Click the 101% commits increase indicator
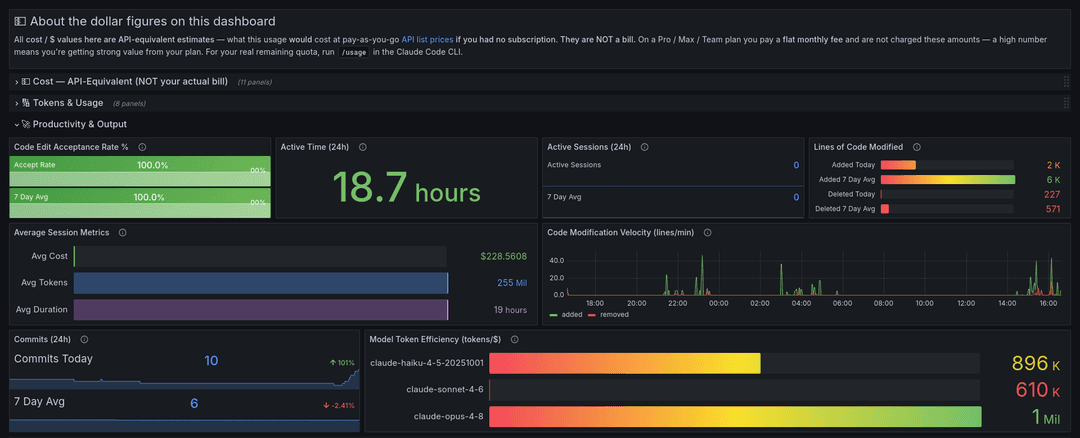This screenshot has height=438, width=1080. (x=342, y=363)
